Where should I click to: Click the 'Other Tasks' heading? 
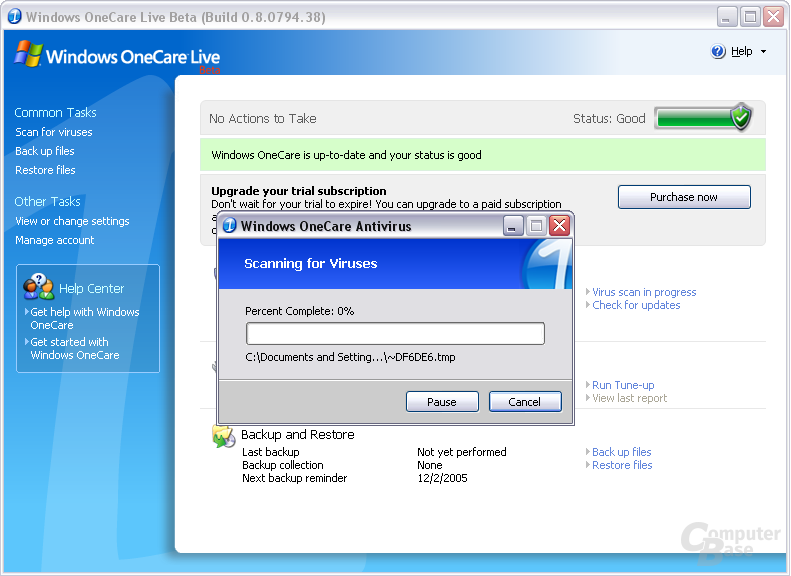click(47, 202)
